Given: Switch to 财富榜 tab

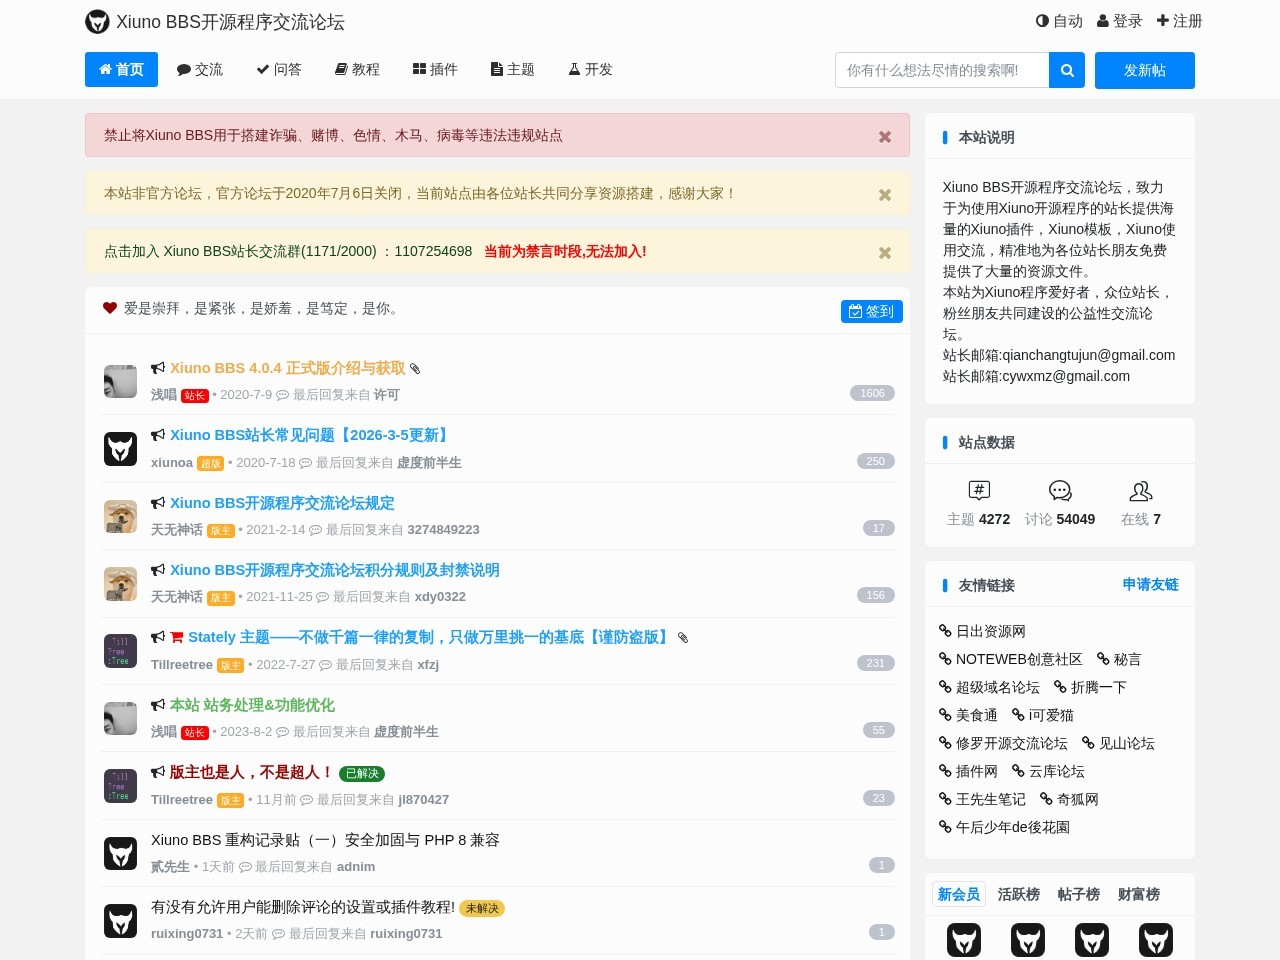Looking at the screenshot, I should (1139, 894).
